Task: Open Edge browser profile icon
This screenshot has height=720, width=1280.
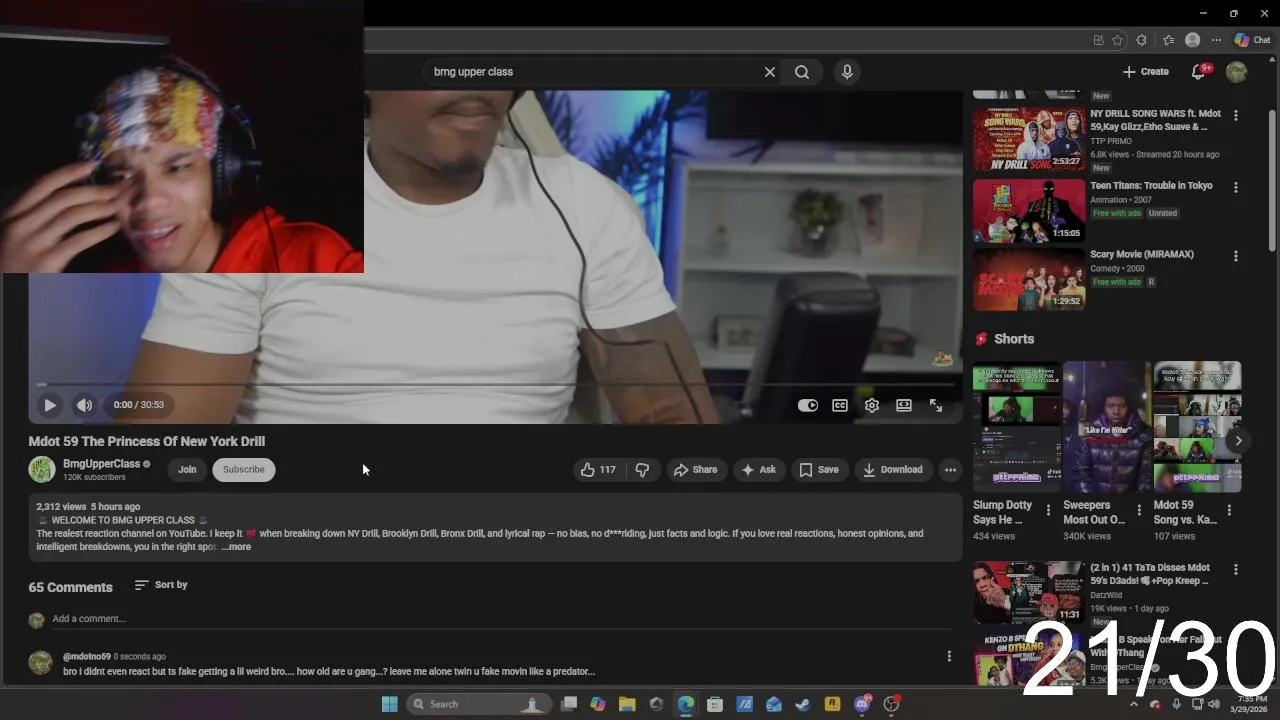Action: coord(1192,40)
